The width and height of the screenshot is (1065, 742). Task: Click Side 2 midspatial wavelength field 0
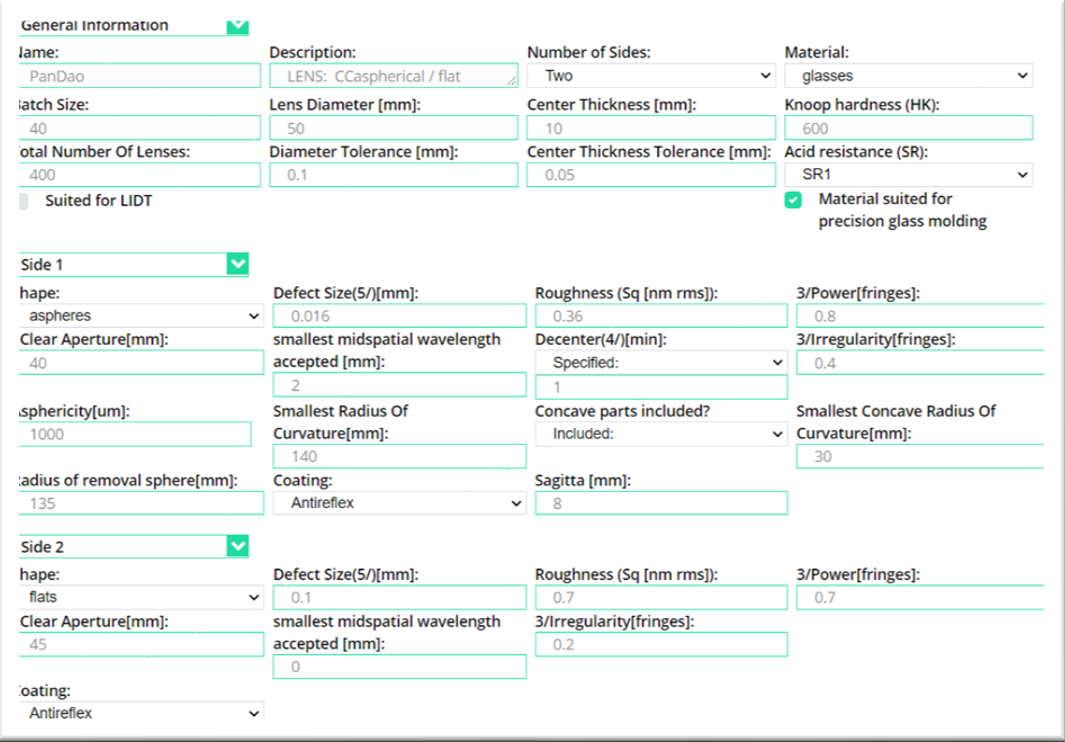tap(399, 667)
